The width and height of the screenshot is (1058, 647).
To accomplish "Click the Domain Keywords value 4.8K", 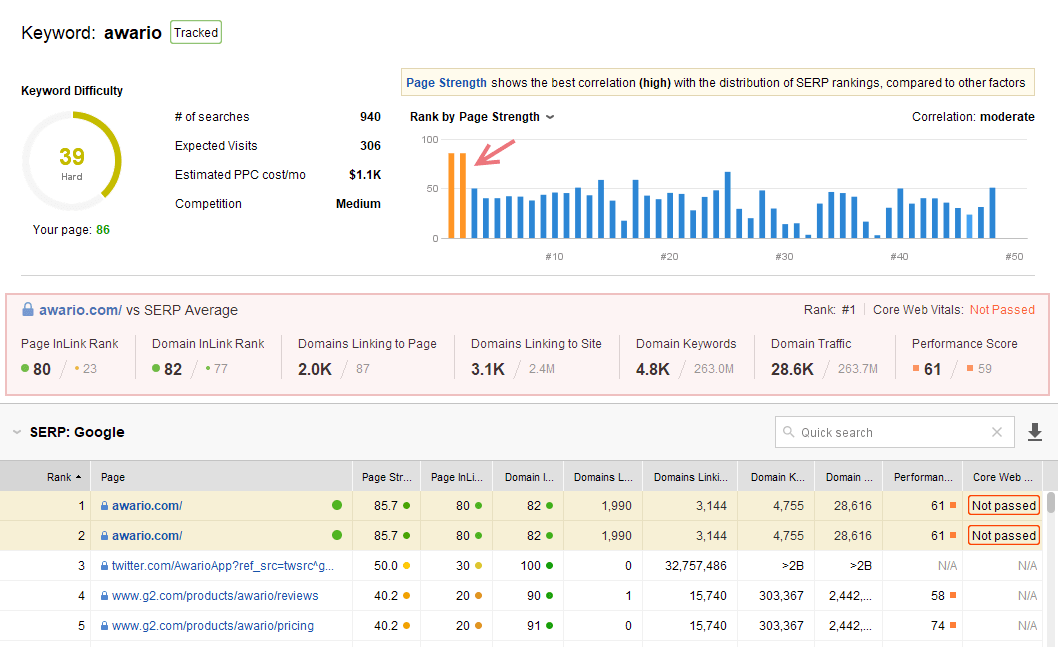I will pos(652,369).
